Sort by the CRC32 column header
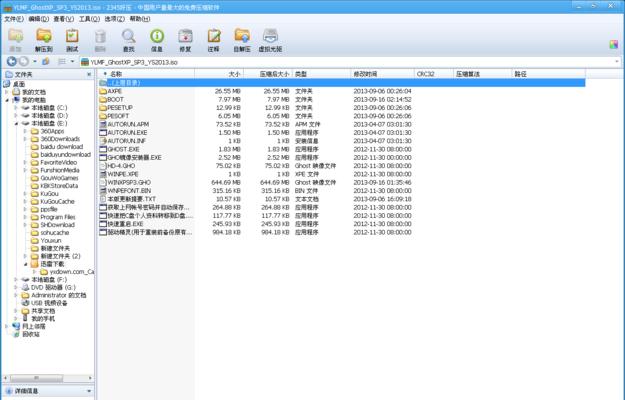Screen dimensions: 625x400 [434, 74]
